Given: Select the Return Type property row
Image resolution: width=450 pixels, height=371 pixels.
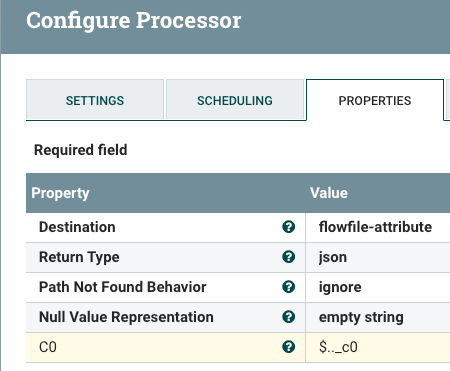Looking at the screenshot, I should pos(238,257).
